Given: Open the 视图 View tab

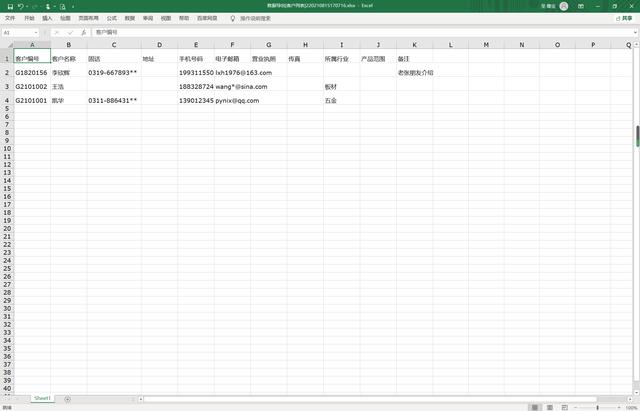Looking at the screenshot, I should pos(166,18).
